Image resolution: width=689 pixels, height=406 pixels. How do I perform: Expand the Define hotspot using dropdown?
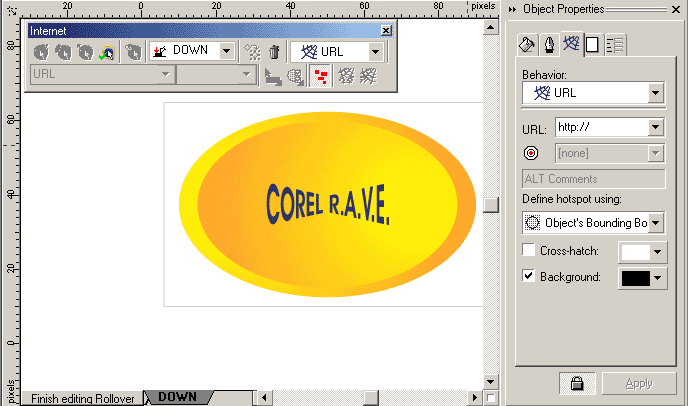(x=656, y=222)
